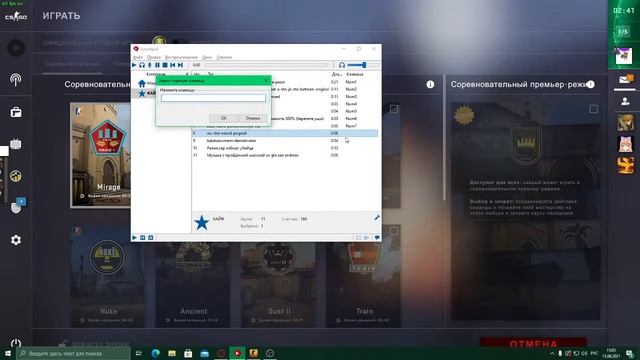Close the green hotkey dialog

[x=266, y=80]
